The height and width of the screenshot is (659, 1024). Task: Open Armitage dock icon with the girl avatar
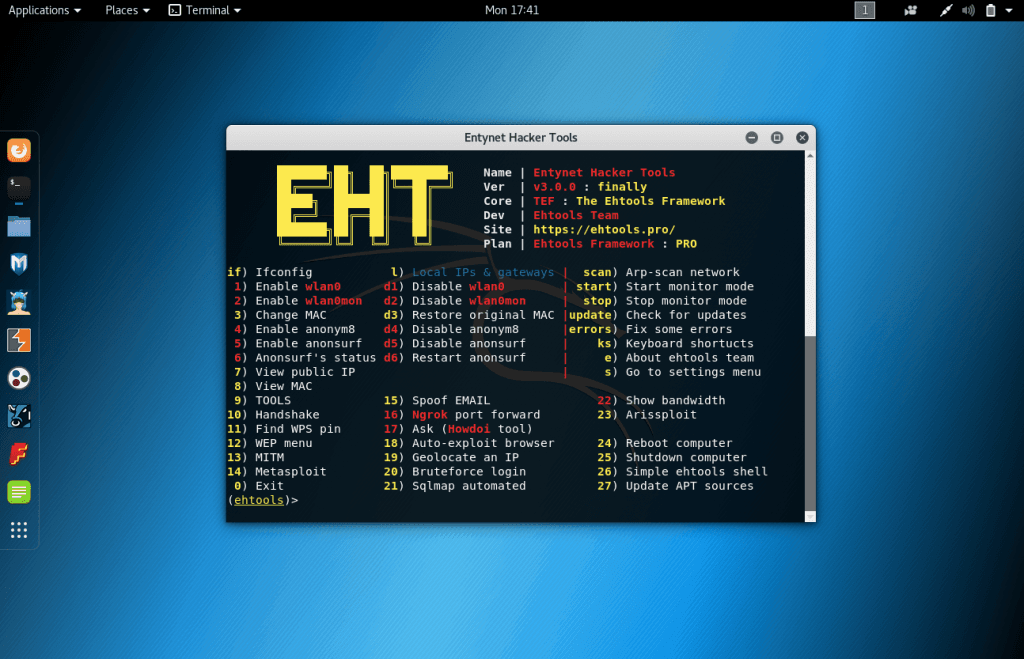coord(19,302)
